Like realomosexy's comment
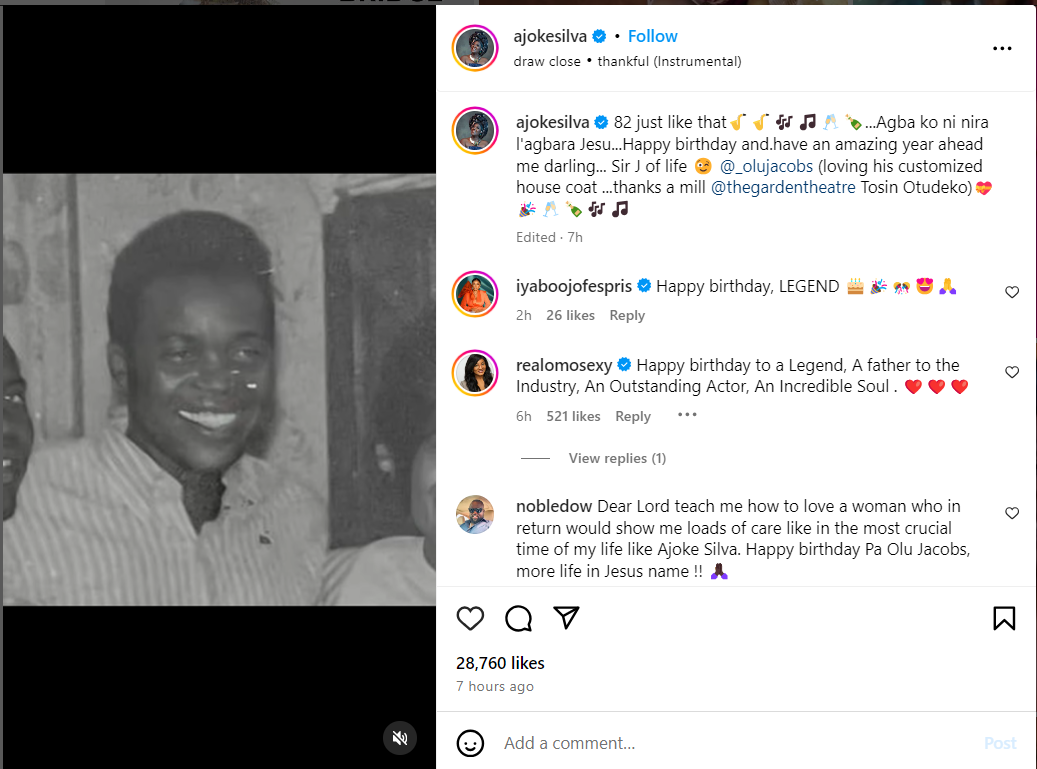Screen dimensions: 1037x769 1012,372
